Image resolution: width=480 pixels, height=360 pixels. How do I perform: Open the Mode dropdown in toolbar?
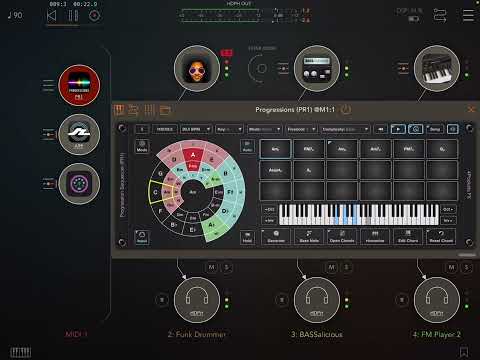264,129
